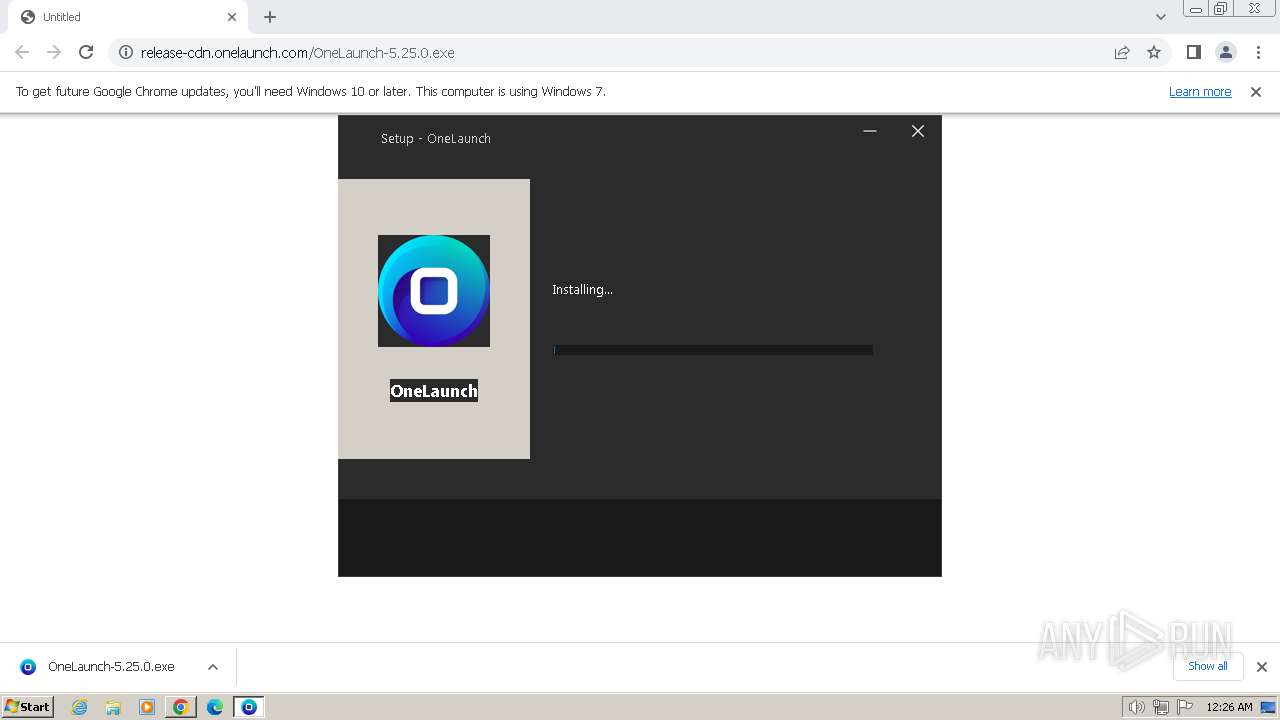Dismiss the Chrome update notification bar
Viewport: 1280px width, 720px height.
click(x=1256, y=91)
